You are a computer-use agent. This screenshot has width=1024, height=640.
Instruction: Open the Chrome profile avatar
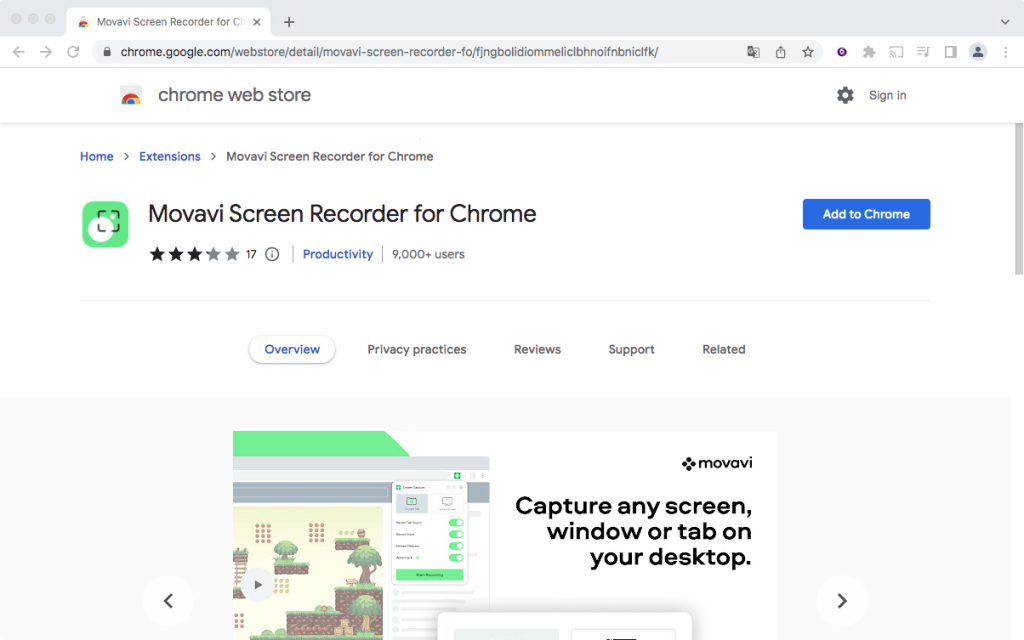pos(978,52)
